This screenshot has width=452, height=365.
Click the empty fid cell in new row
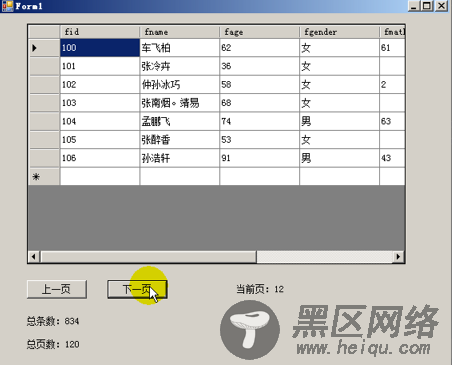(x=100, y=176)
